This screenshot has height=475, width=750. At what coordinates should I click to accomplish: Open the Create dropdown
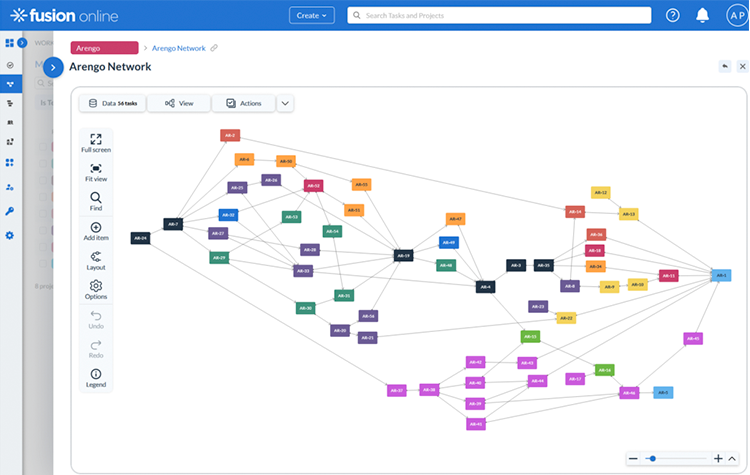(x=311, y=15)
